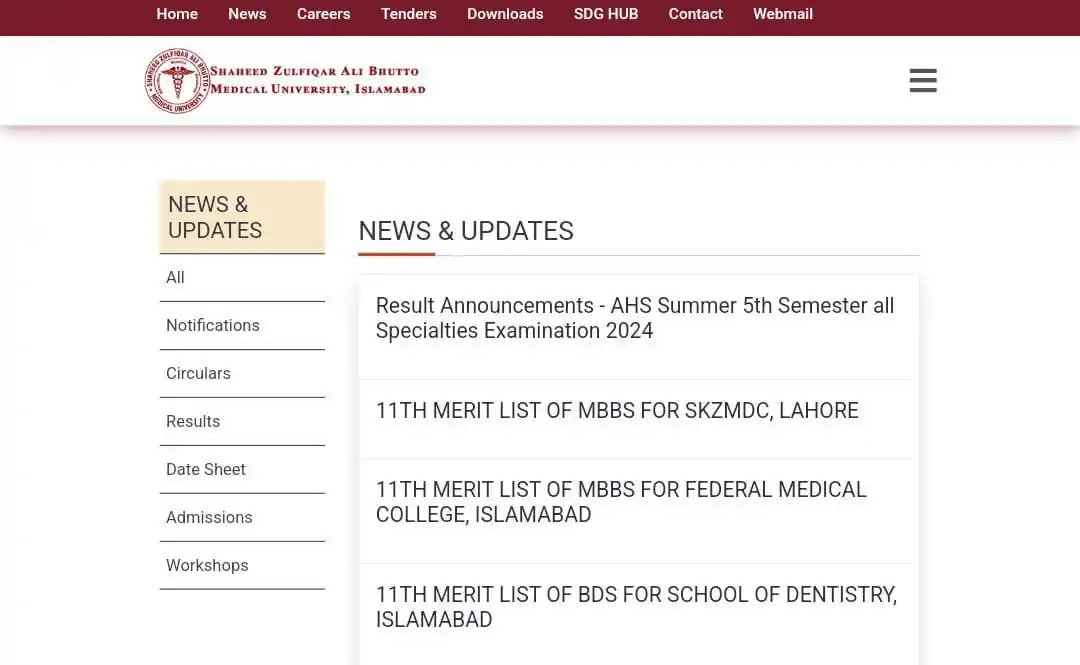
Task: Open the hamburger menu icon
Action: tap(923, 81)
